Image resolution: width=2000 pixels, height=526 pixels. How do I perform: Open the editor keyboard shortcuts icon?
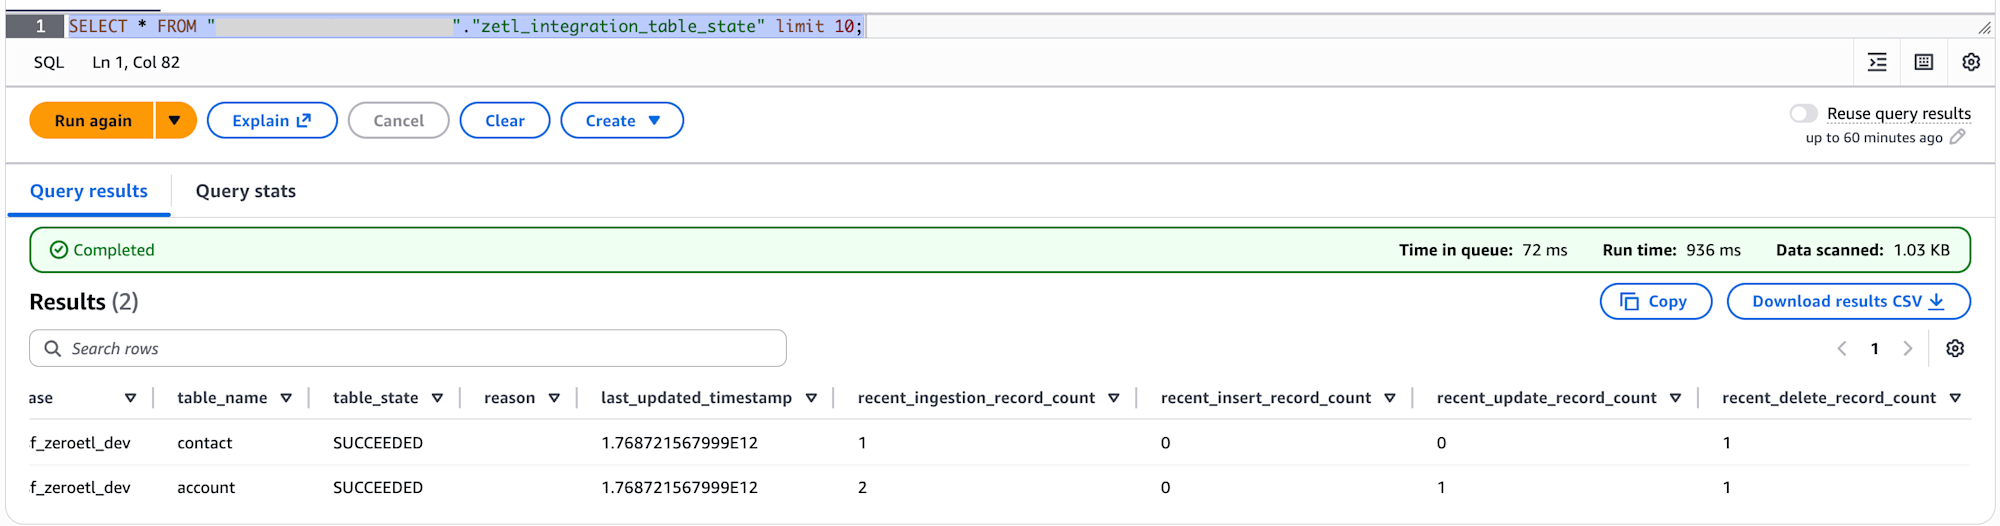pos(1923,62)
